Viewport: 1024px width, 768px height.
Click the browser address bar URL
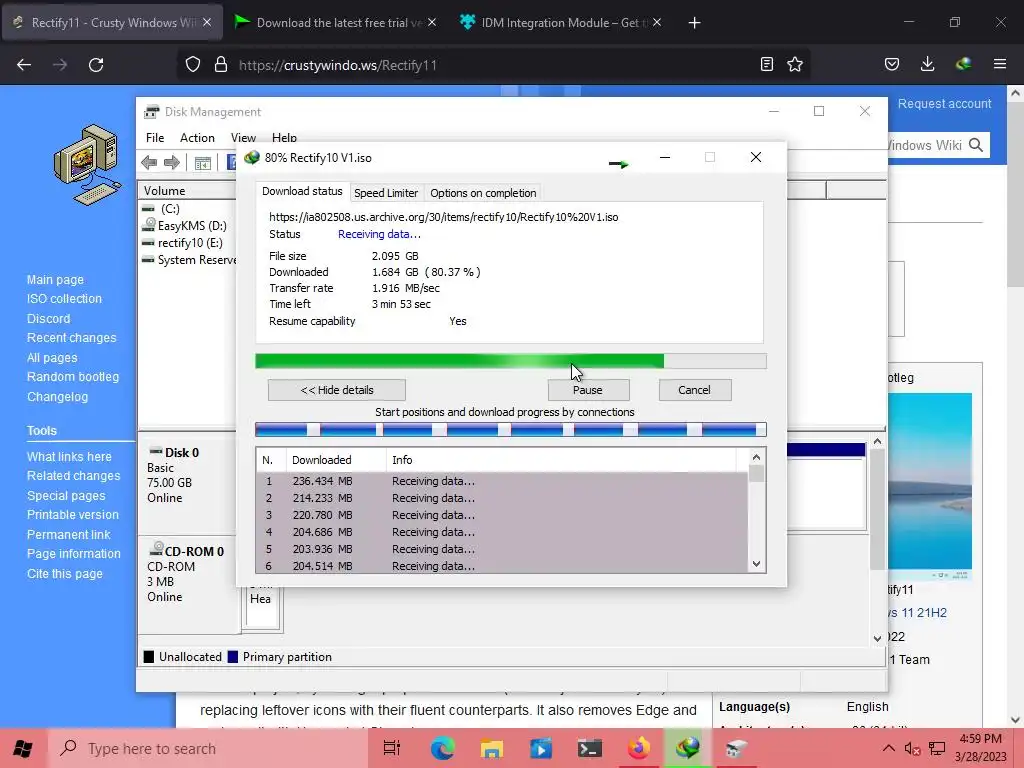pyautogui.click(x=338, y=65)
